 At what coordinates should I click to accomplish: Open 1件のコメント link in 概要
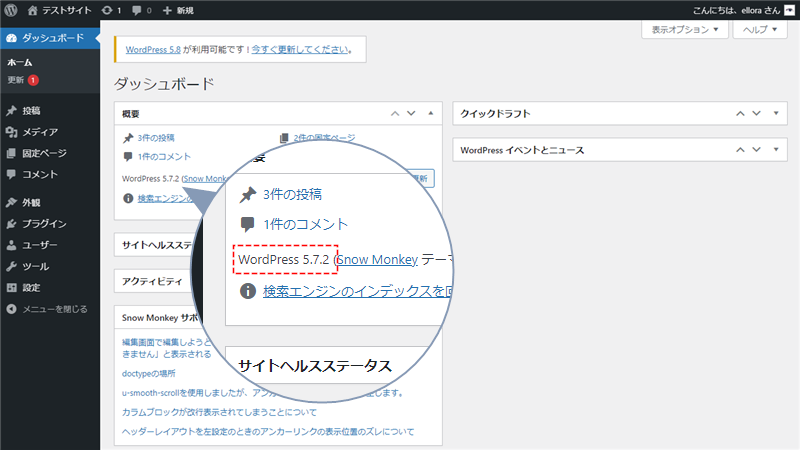[x=164, y=157]
